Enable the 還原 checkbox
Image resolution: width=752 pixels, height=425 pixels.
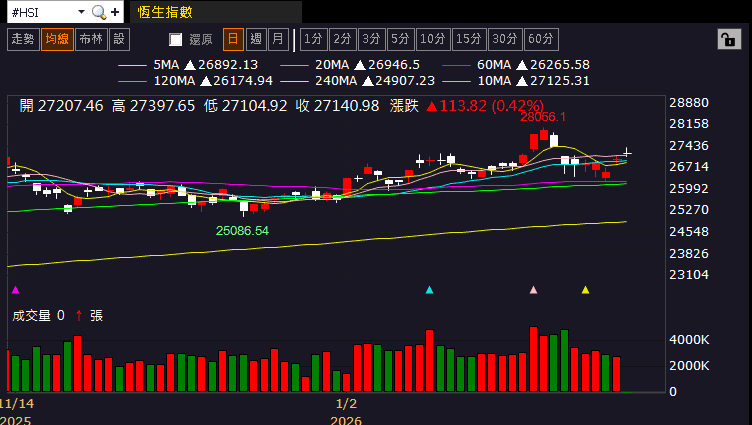click(x=176, y=39)
